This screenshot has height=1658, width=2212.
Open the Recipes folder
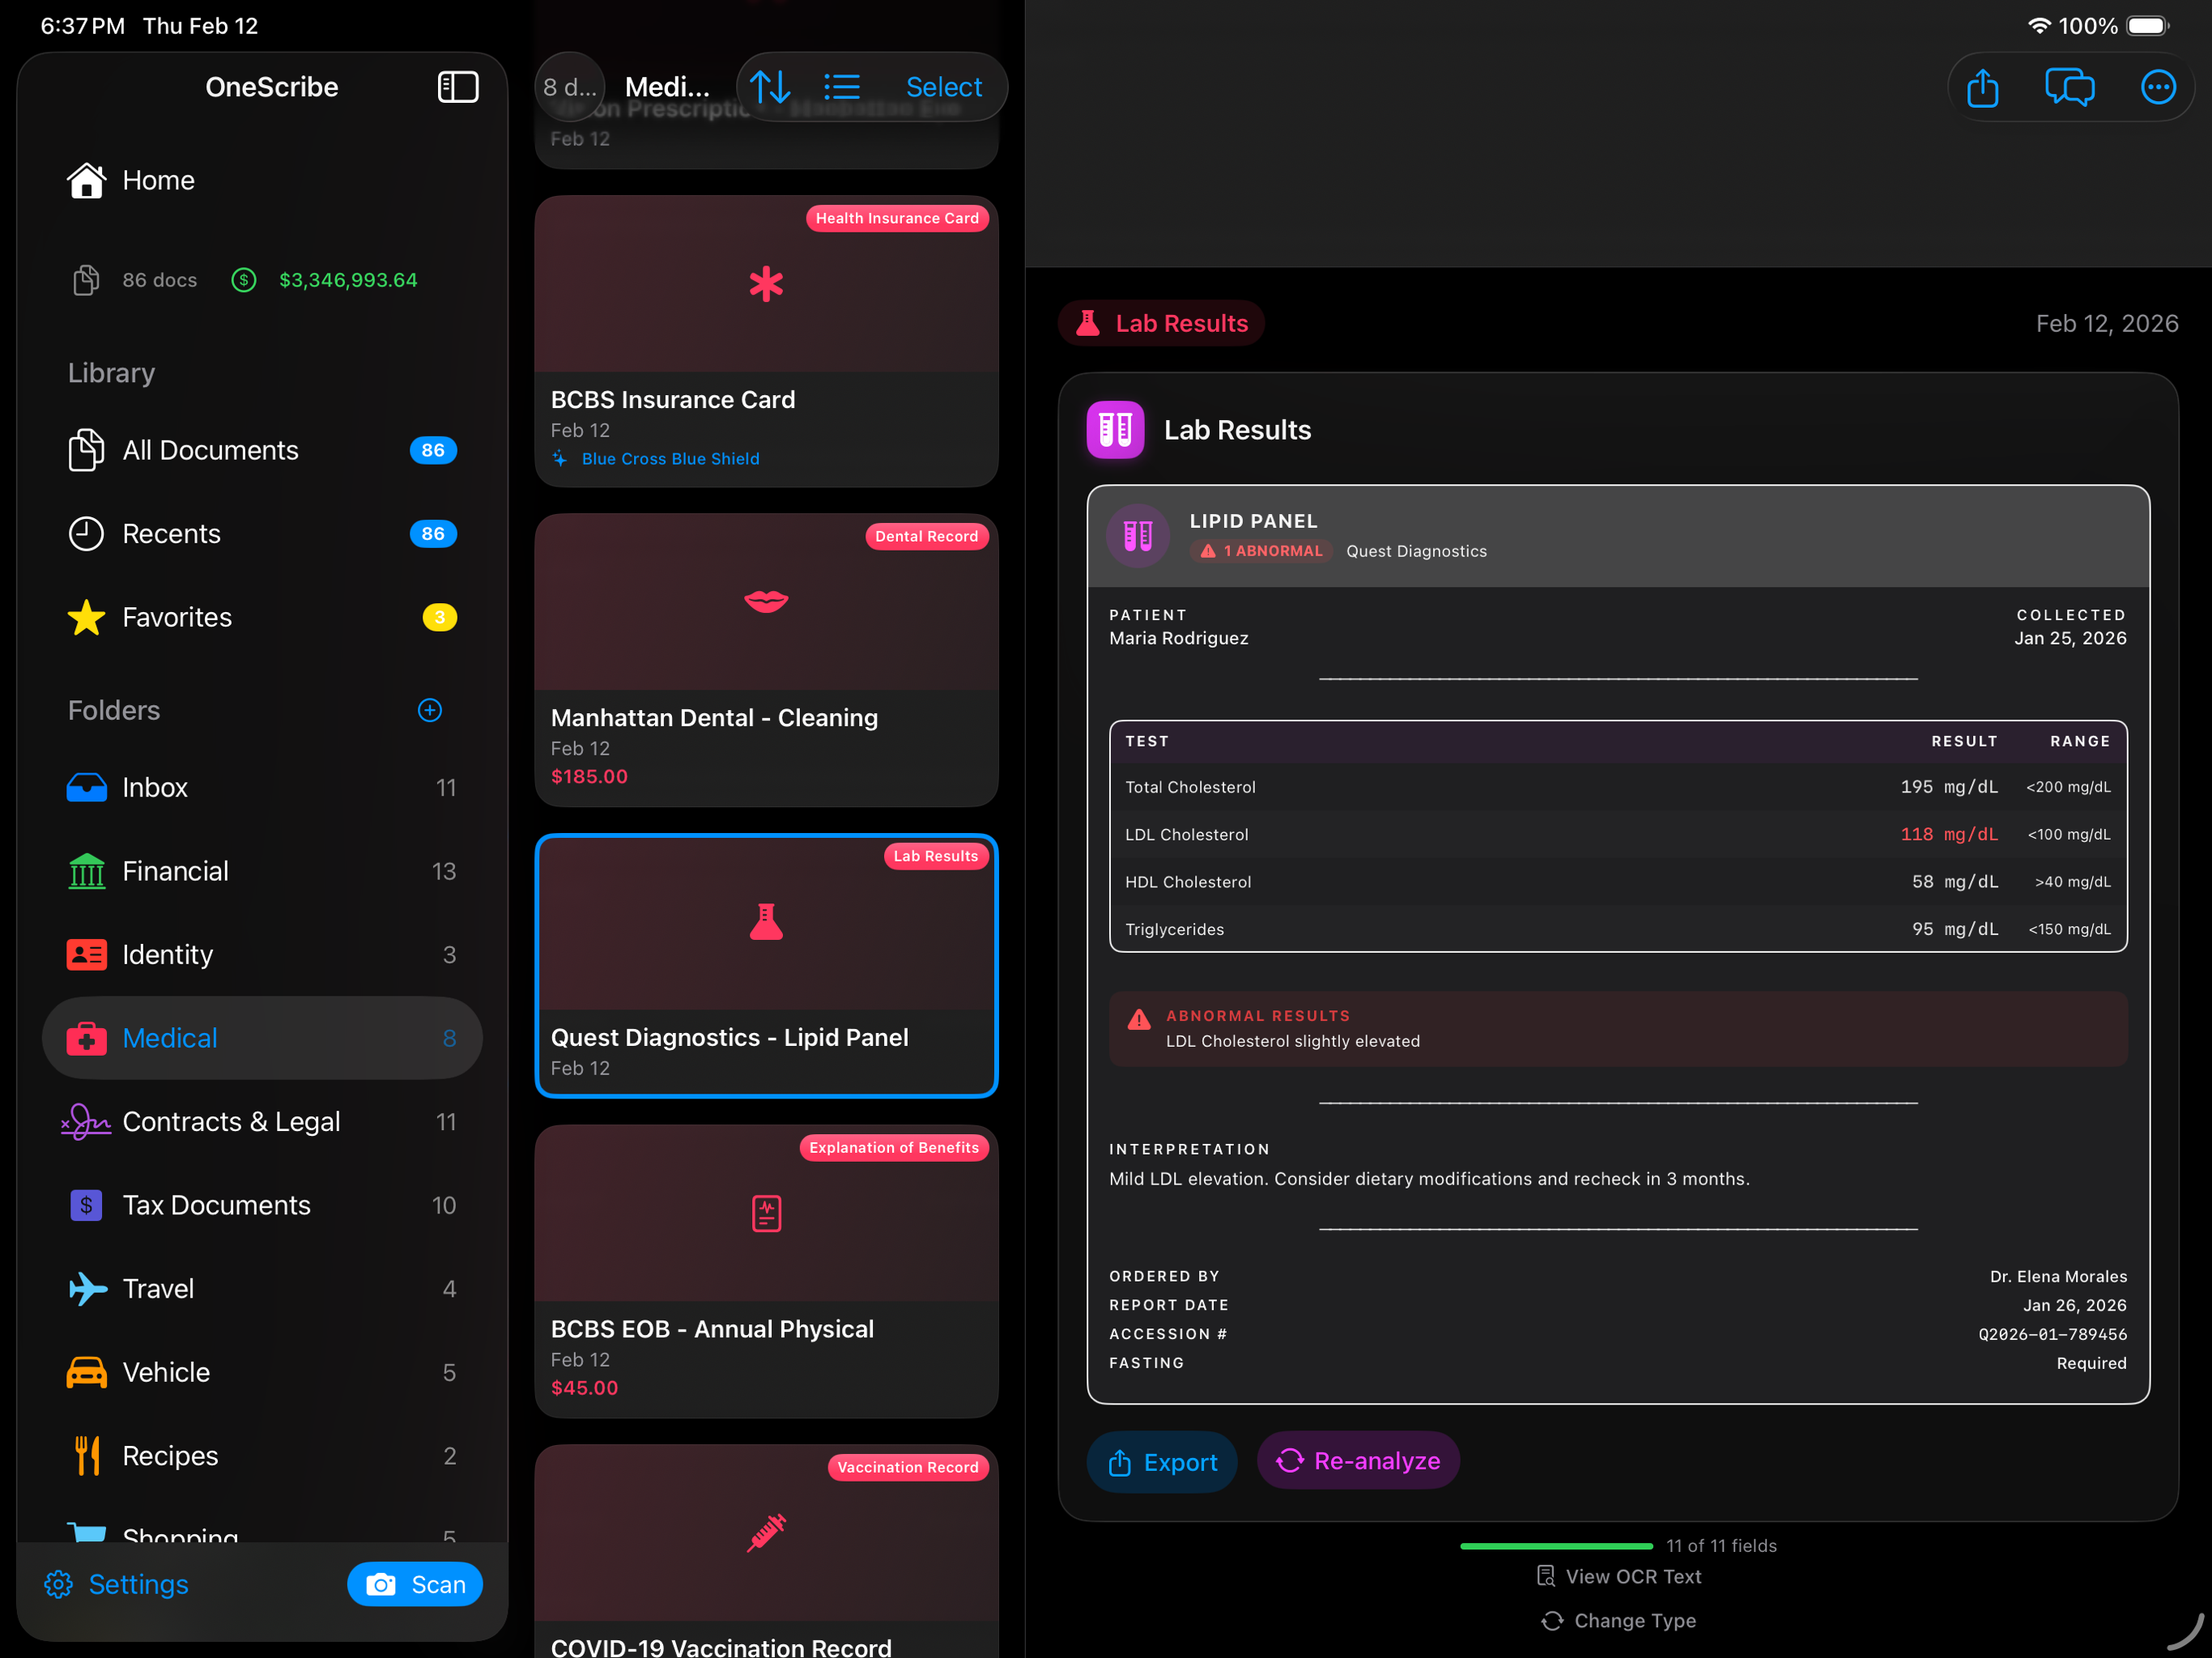pos(262,1456)
